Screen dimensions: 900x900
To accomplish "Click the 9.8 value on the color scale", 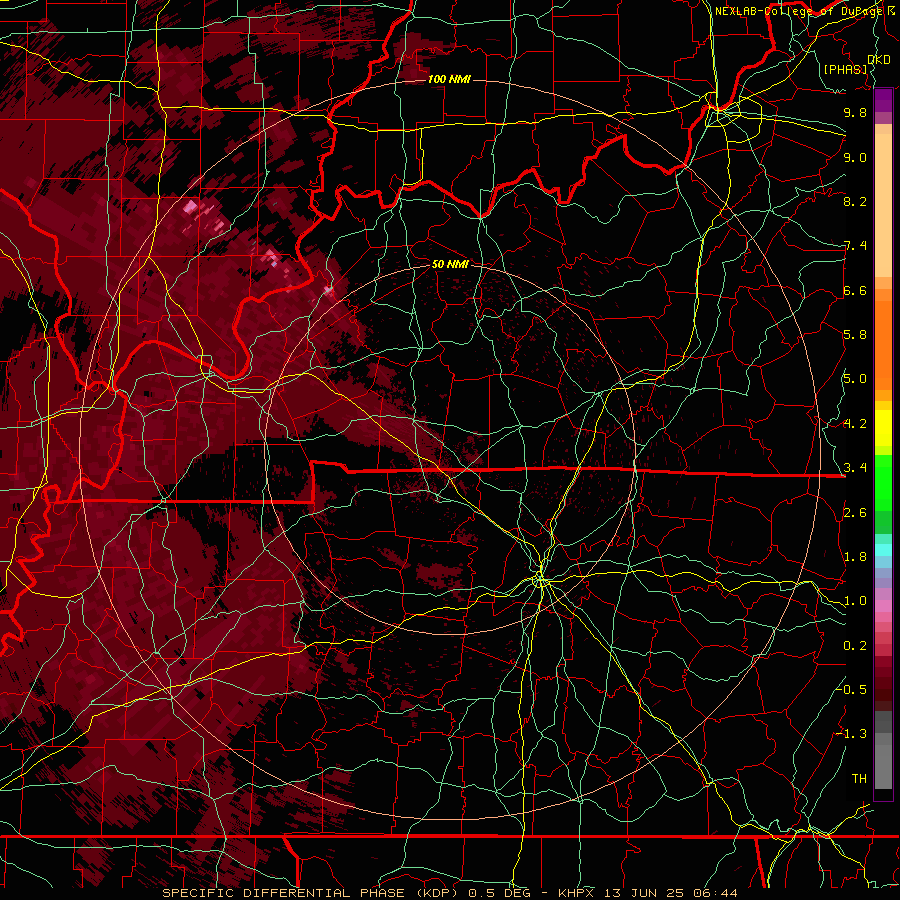I will (x=855, y=112).
